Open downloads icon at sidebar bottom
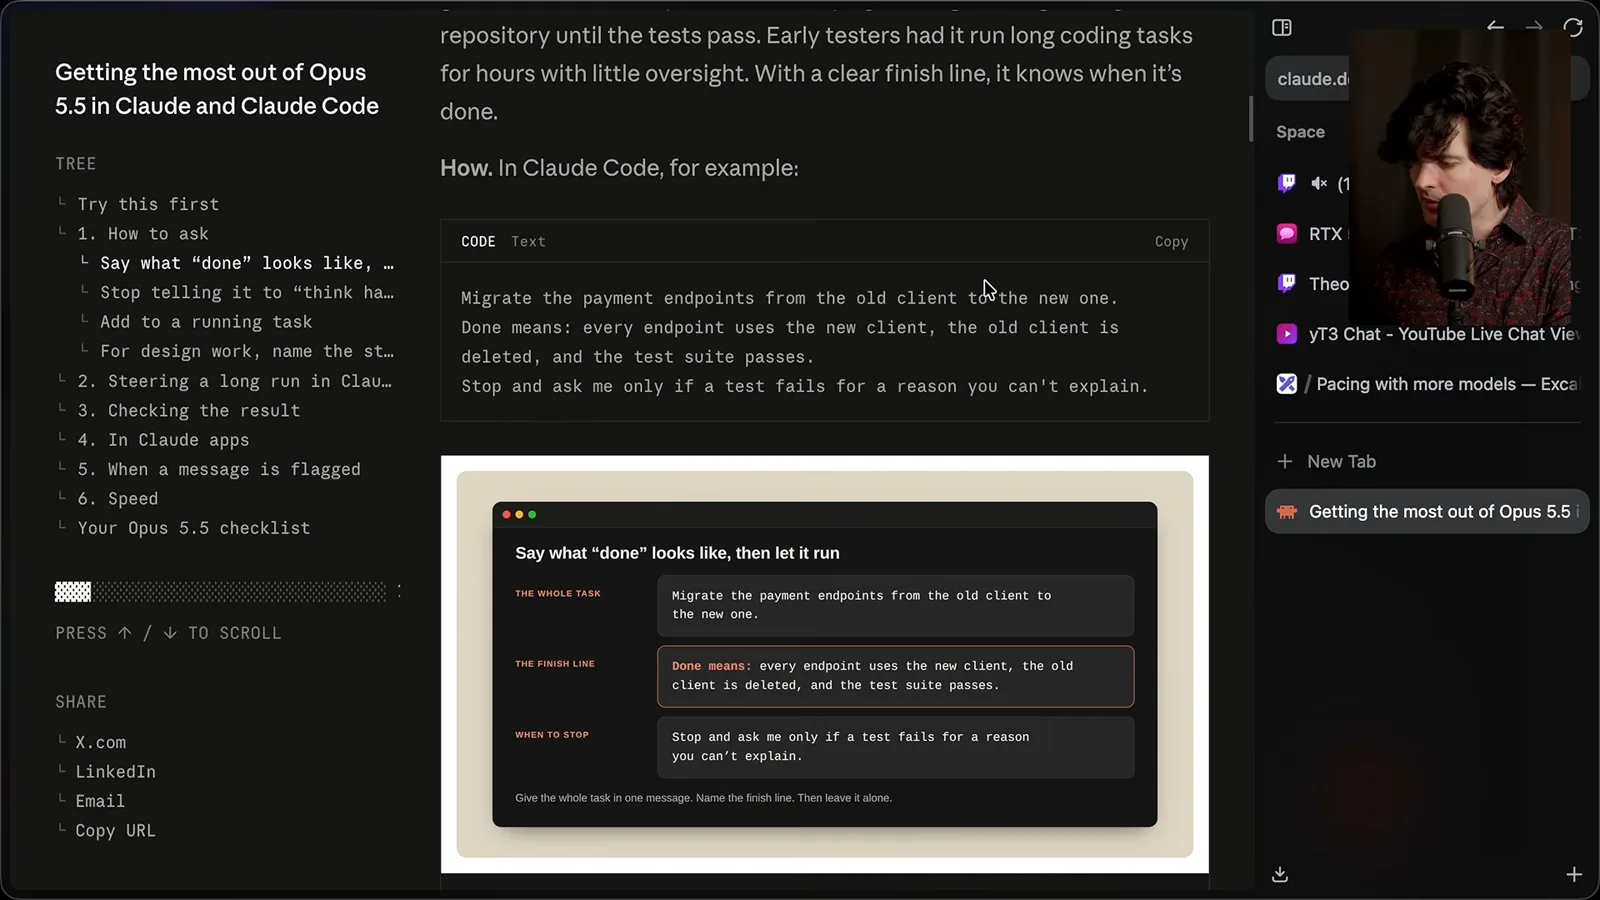This screenshot has height=900, width=1600. click(x=1280, y=875)
